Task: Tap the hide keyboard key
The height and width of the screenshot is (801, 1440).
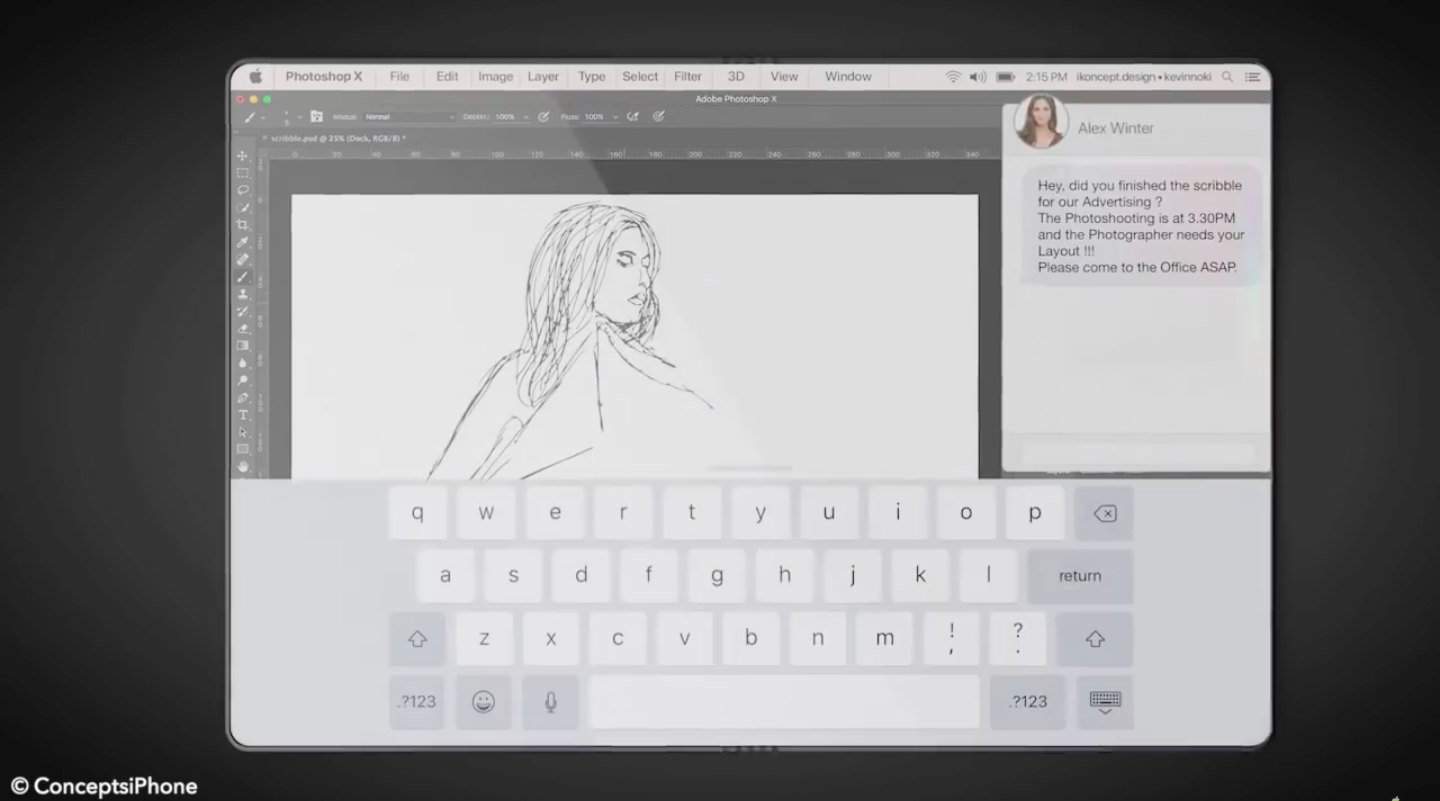Action: [x=1105, y=702]
